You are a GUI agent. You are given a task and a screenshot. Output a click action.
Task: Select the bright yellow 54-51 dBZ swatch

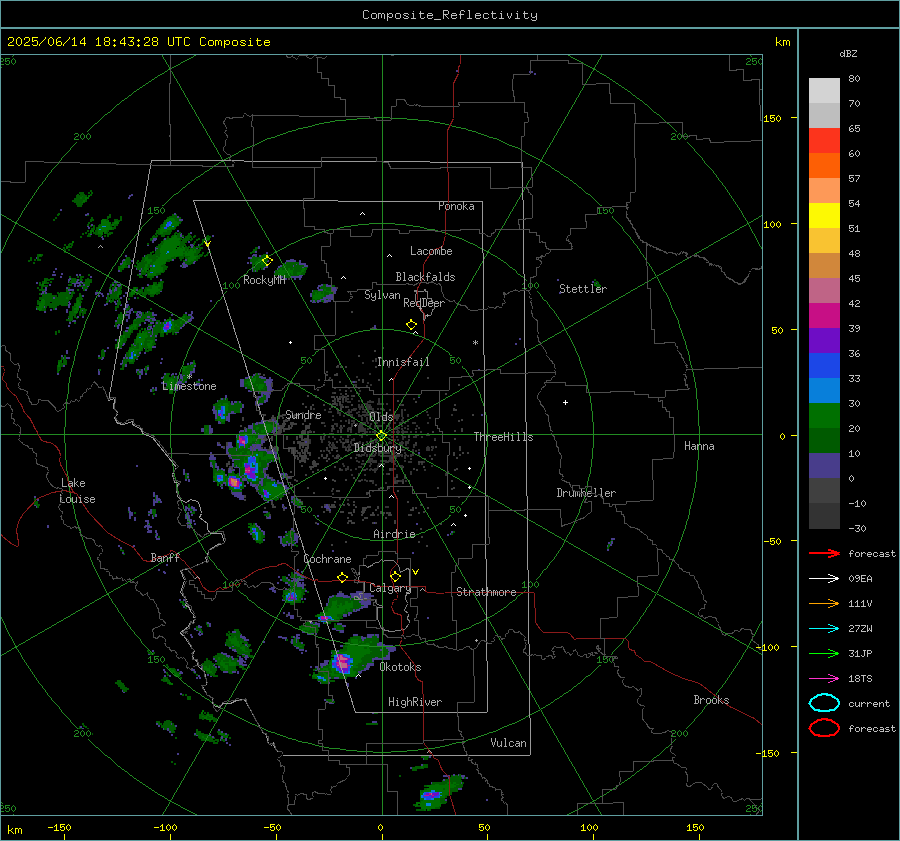point(824,216)
